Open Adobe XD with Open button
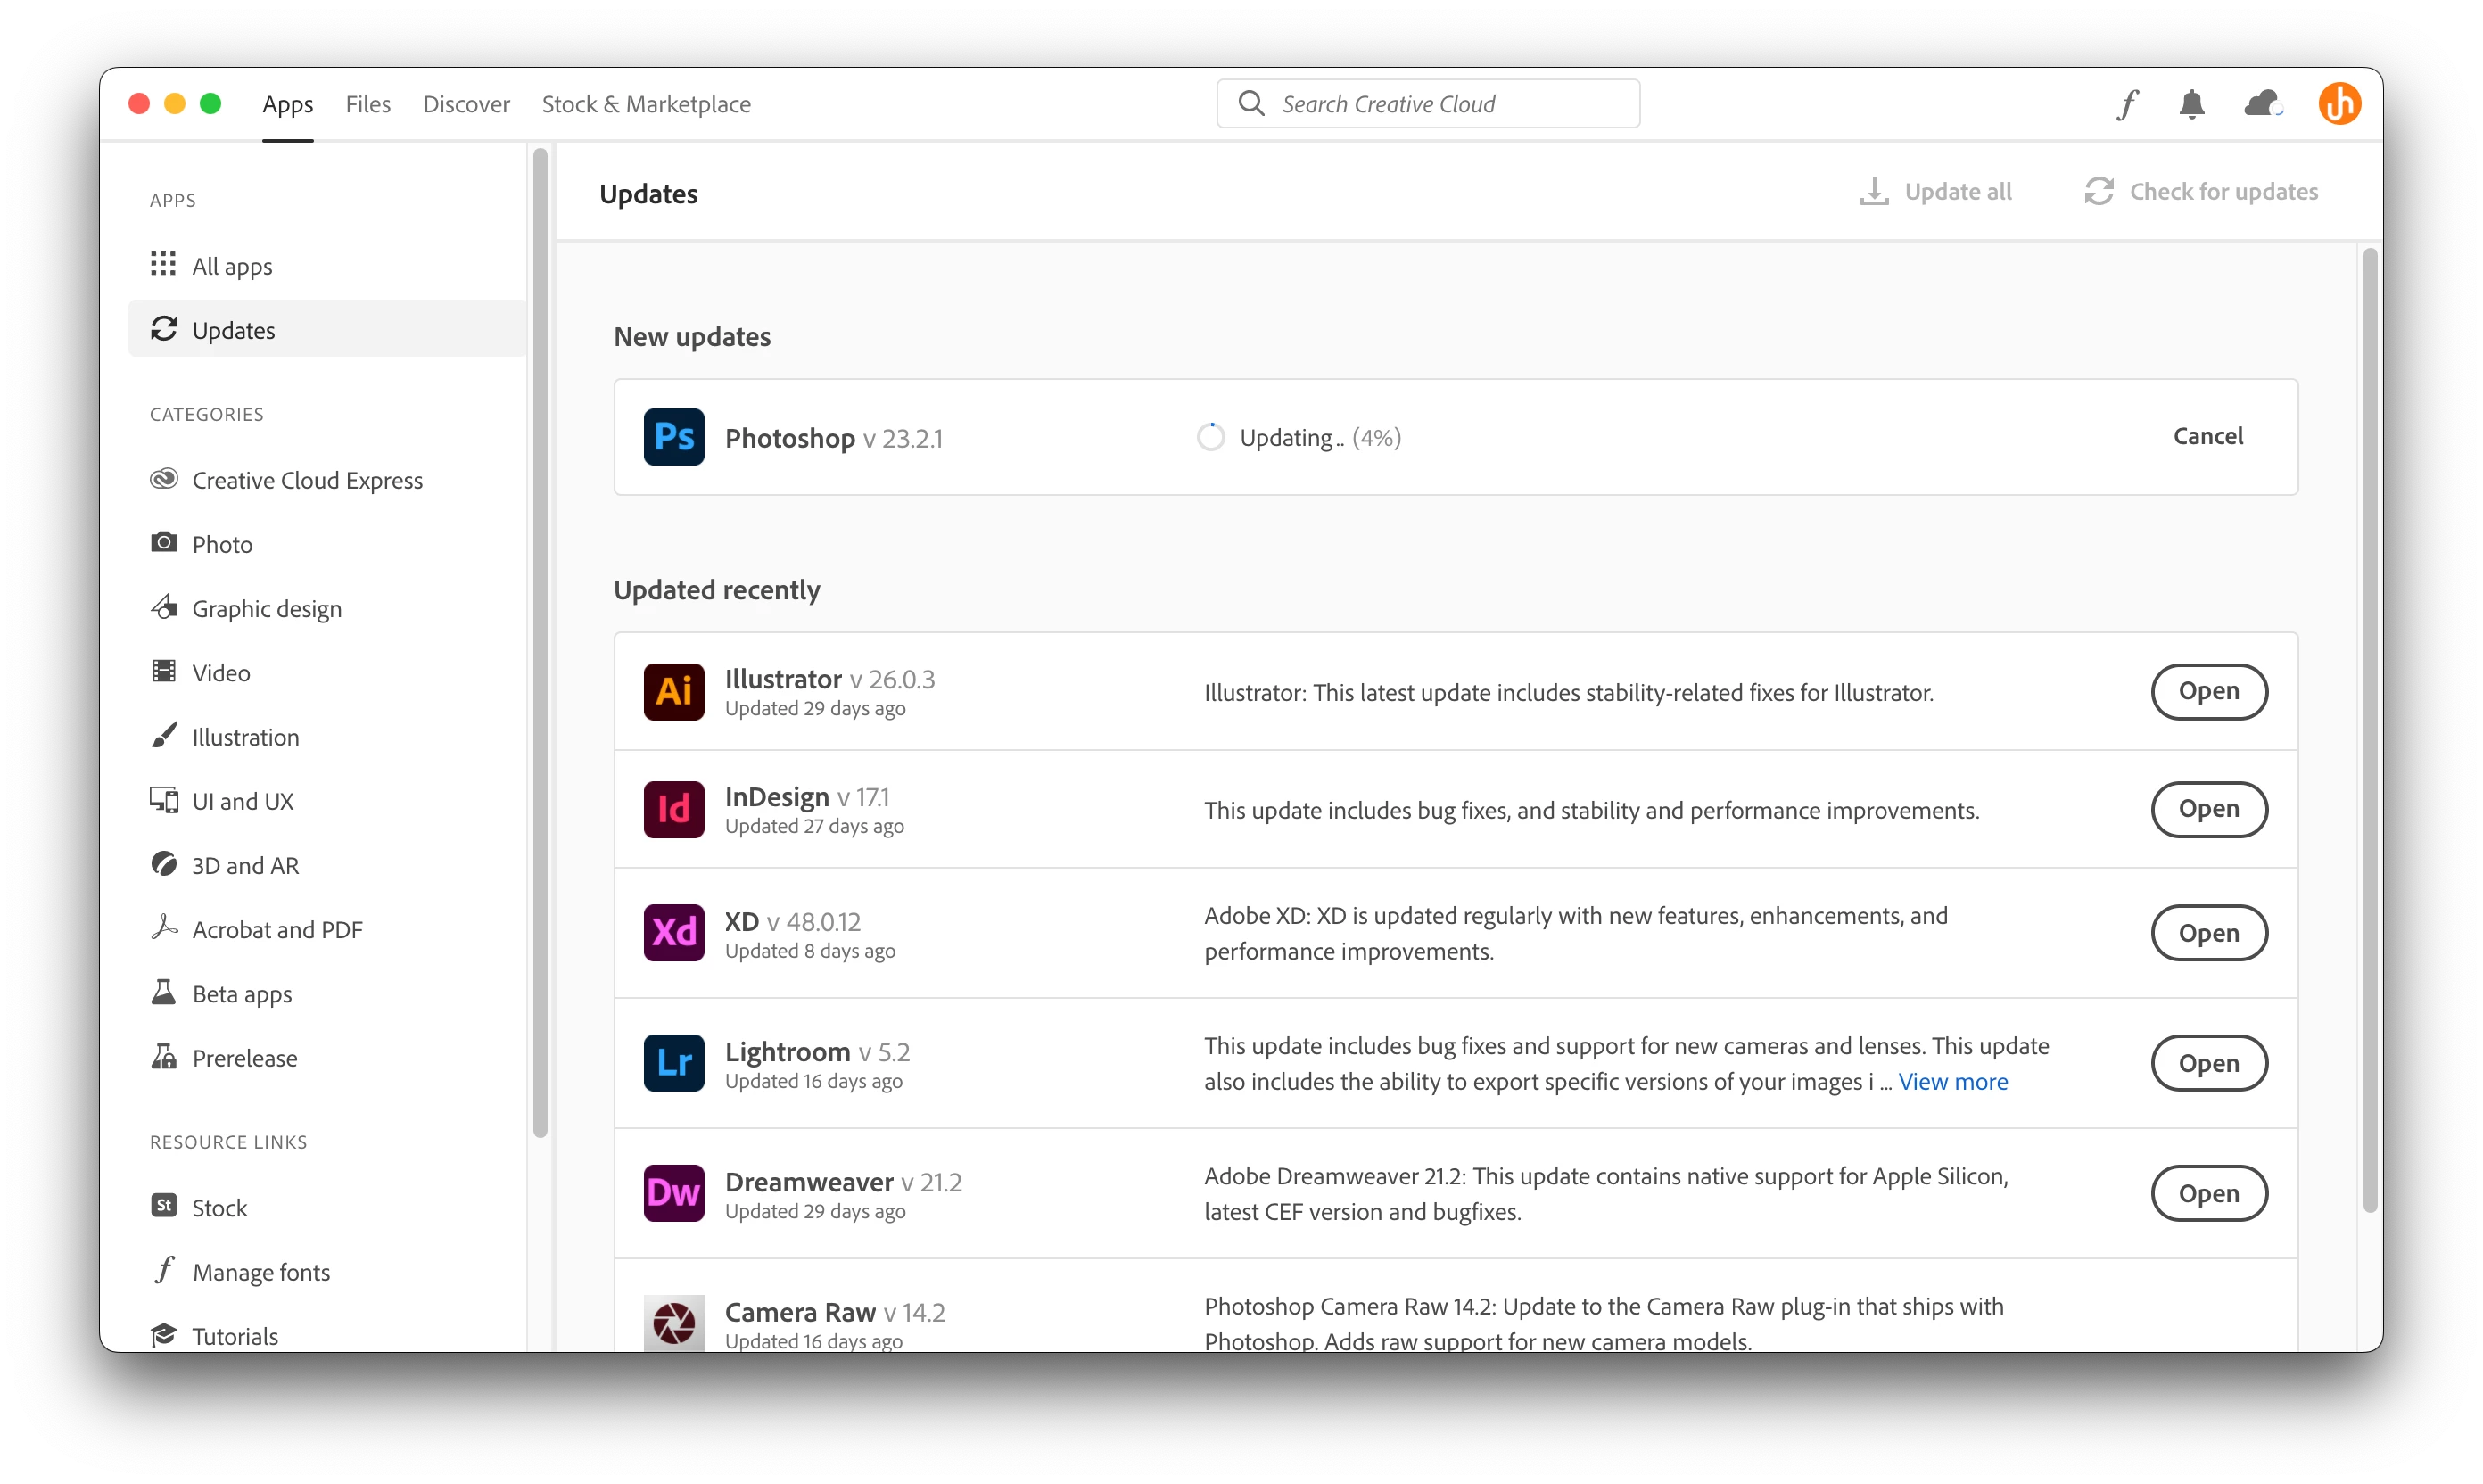 [x=2208, y=933]
